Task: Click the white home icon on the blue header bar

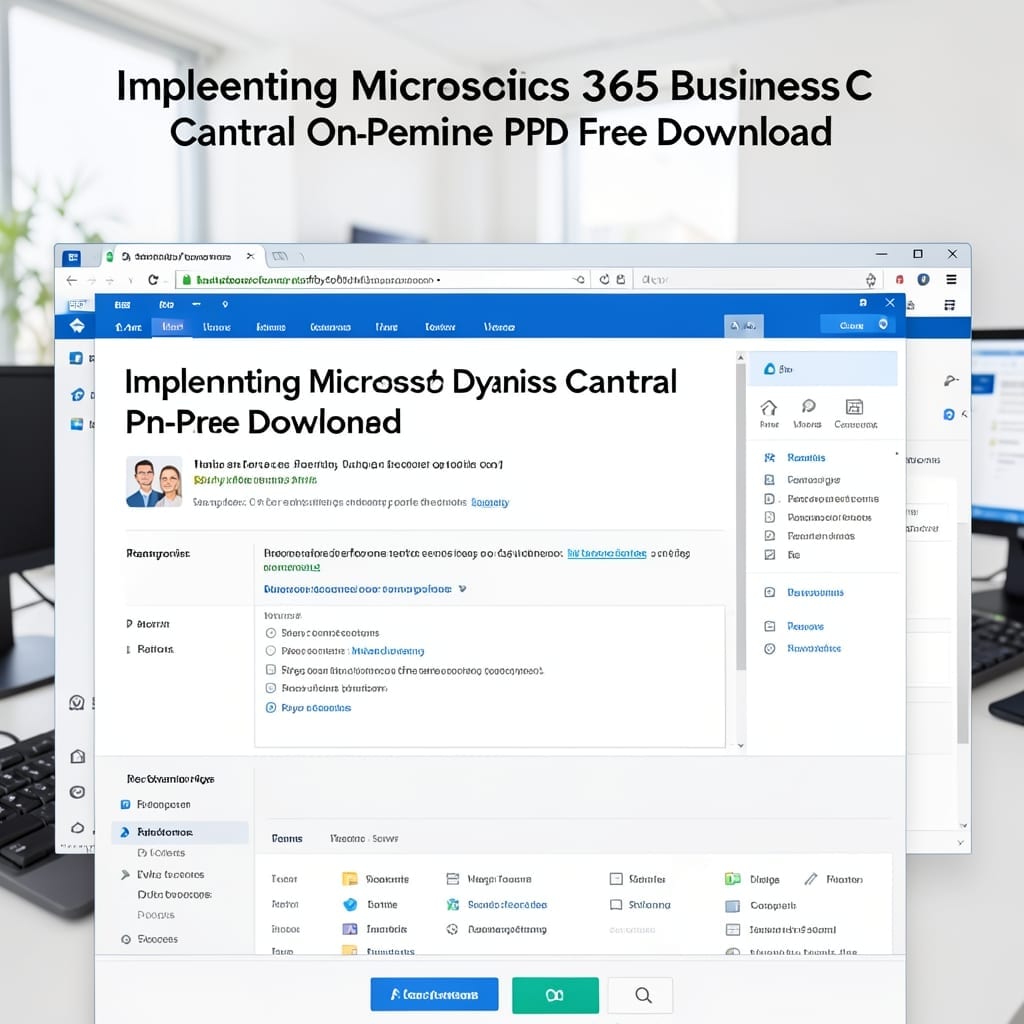Action: click(77, 325)
